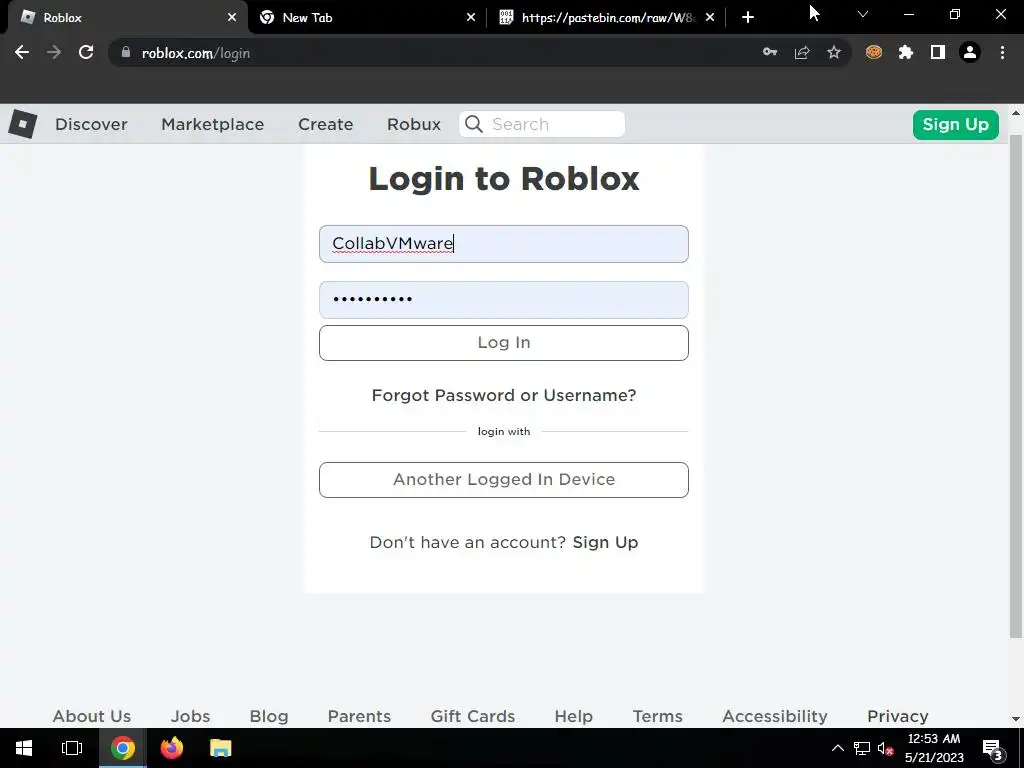This screenshot has height=768, width=1024.
Task: Click the network tray icon
Action: [x=862, y=748]
